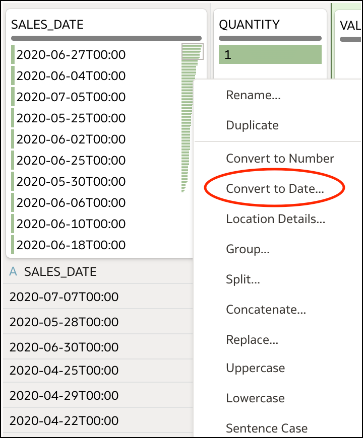Select value 2020-06-25T00:00 in tile
The height and width of the screenshot is (438, 363).
[x=71, y=160]
